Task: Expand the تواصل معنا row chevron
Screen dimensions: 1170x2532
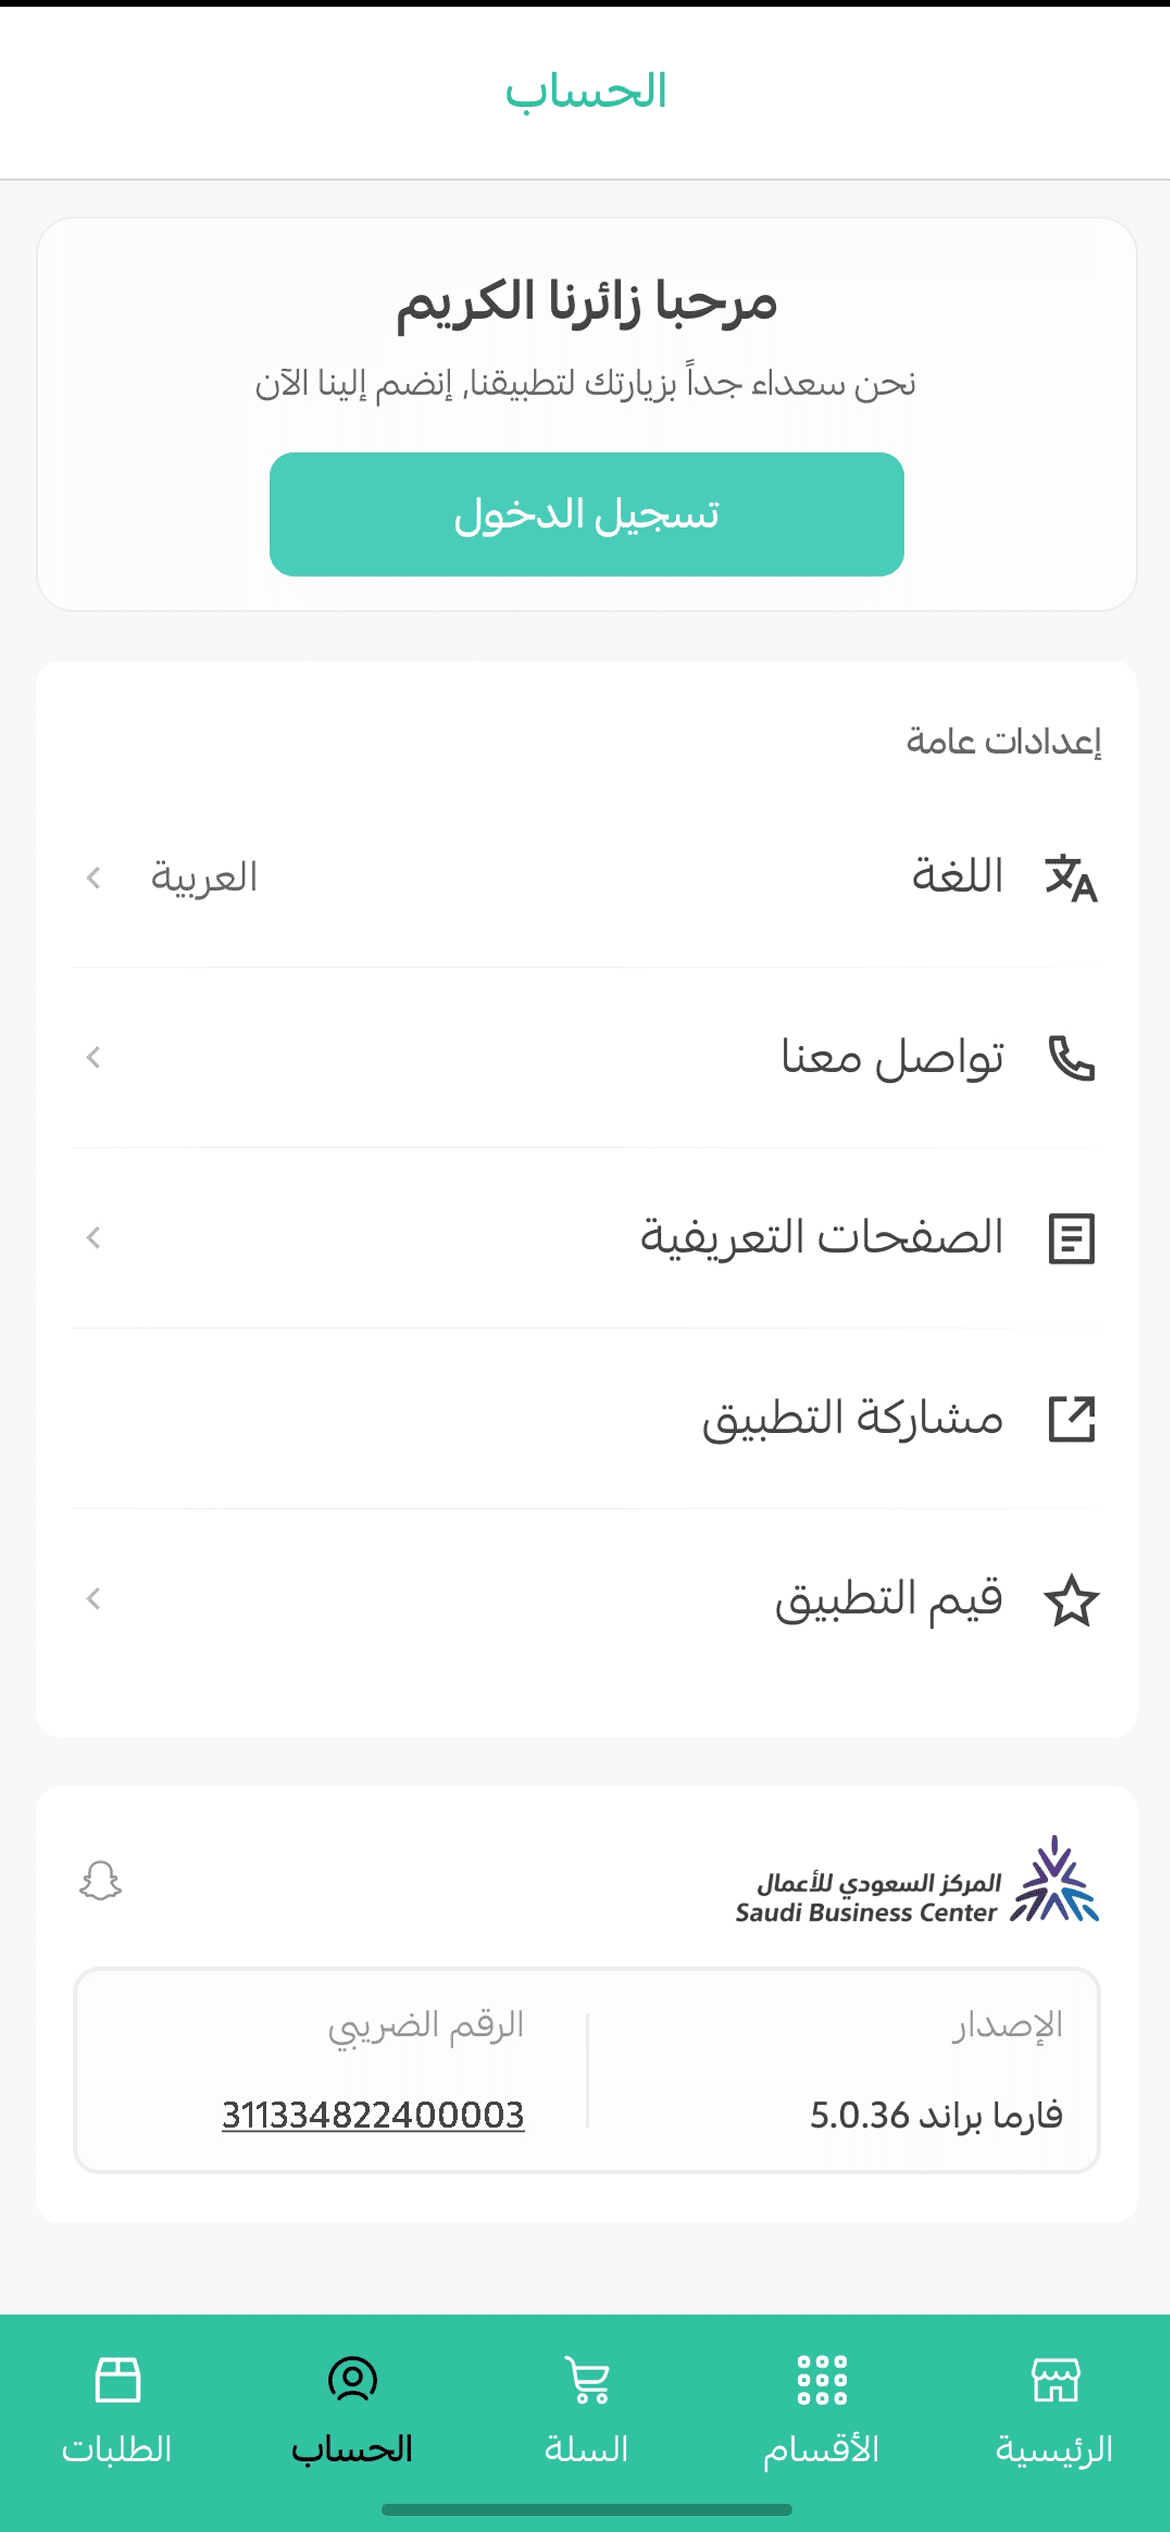Action: [x=94, y=1058]
